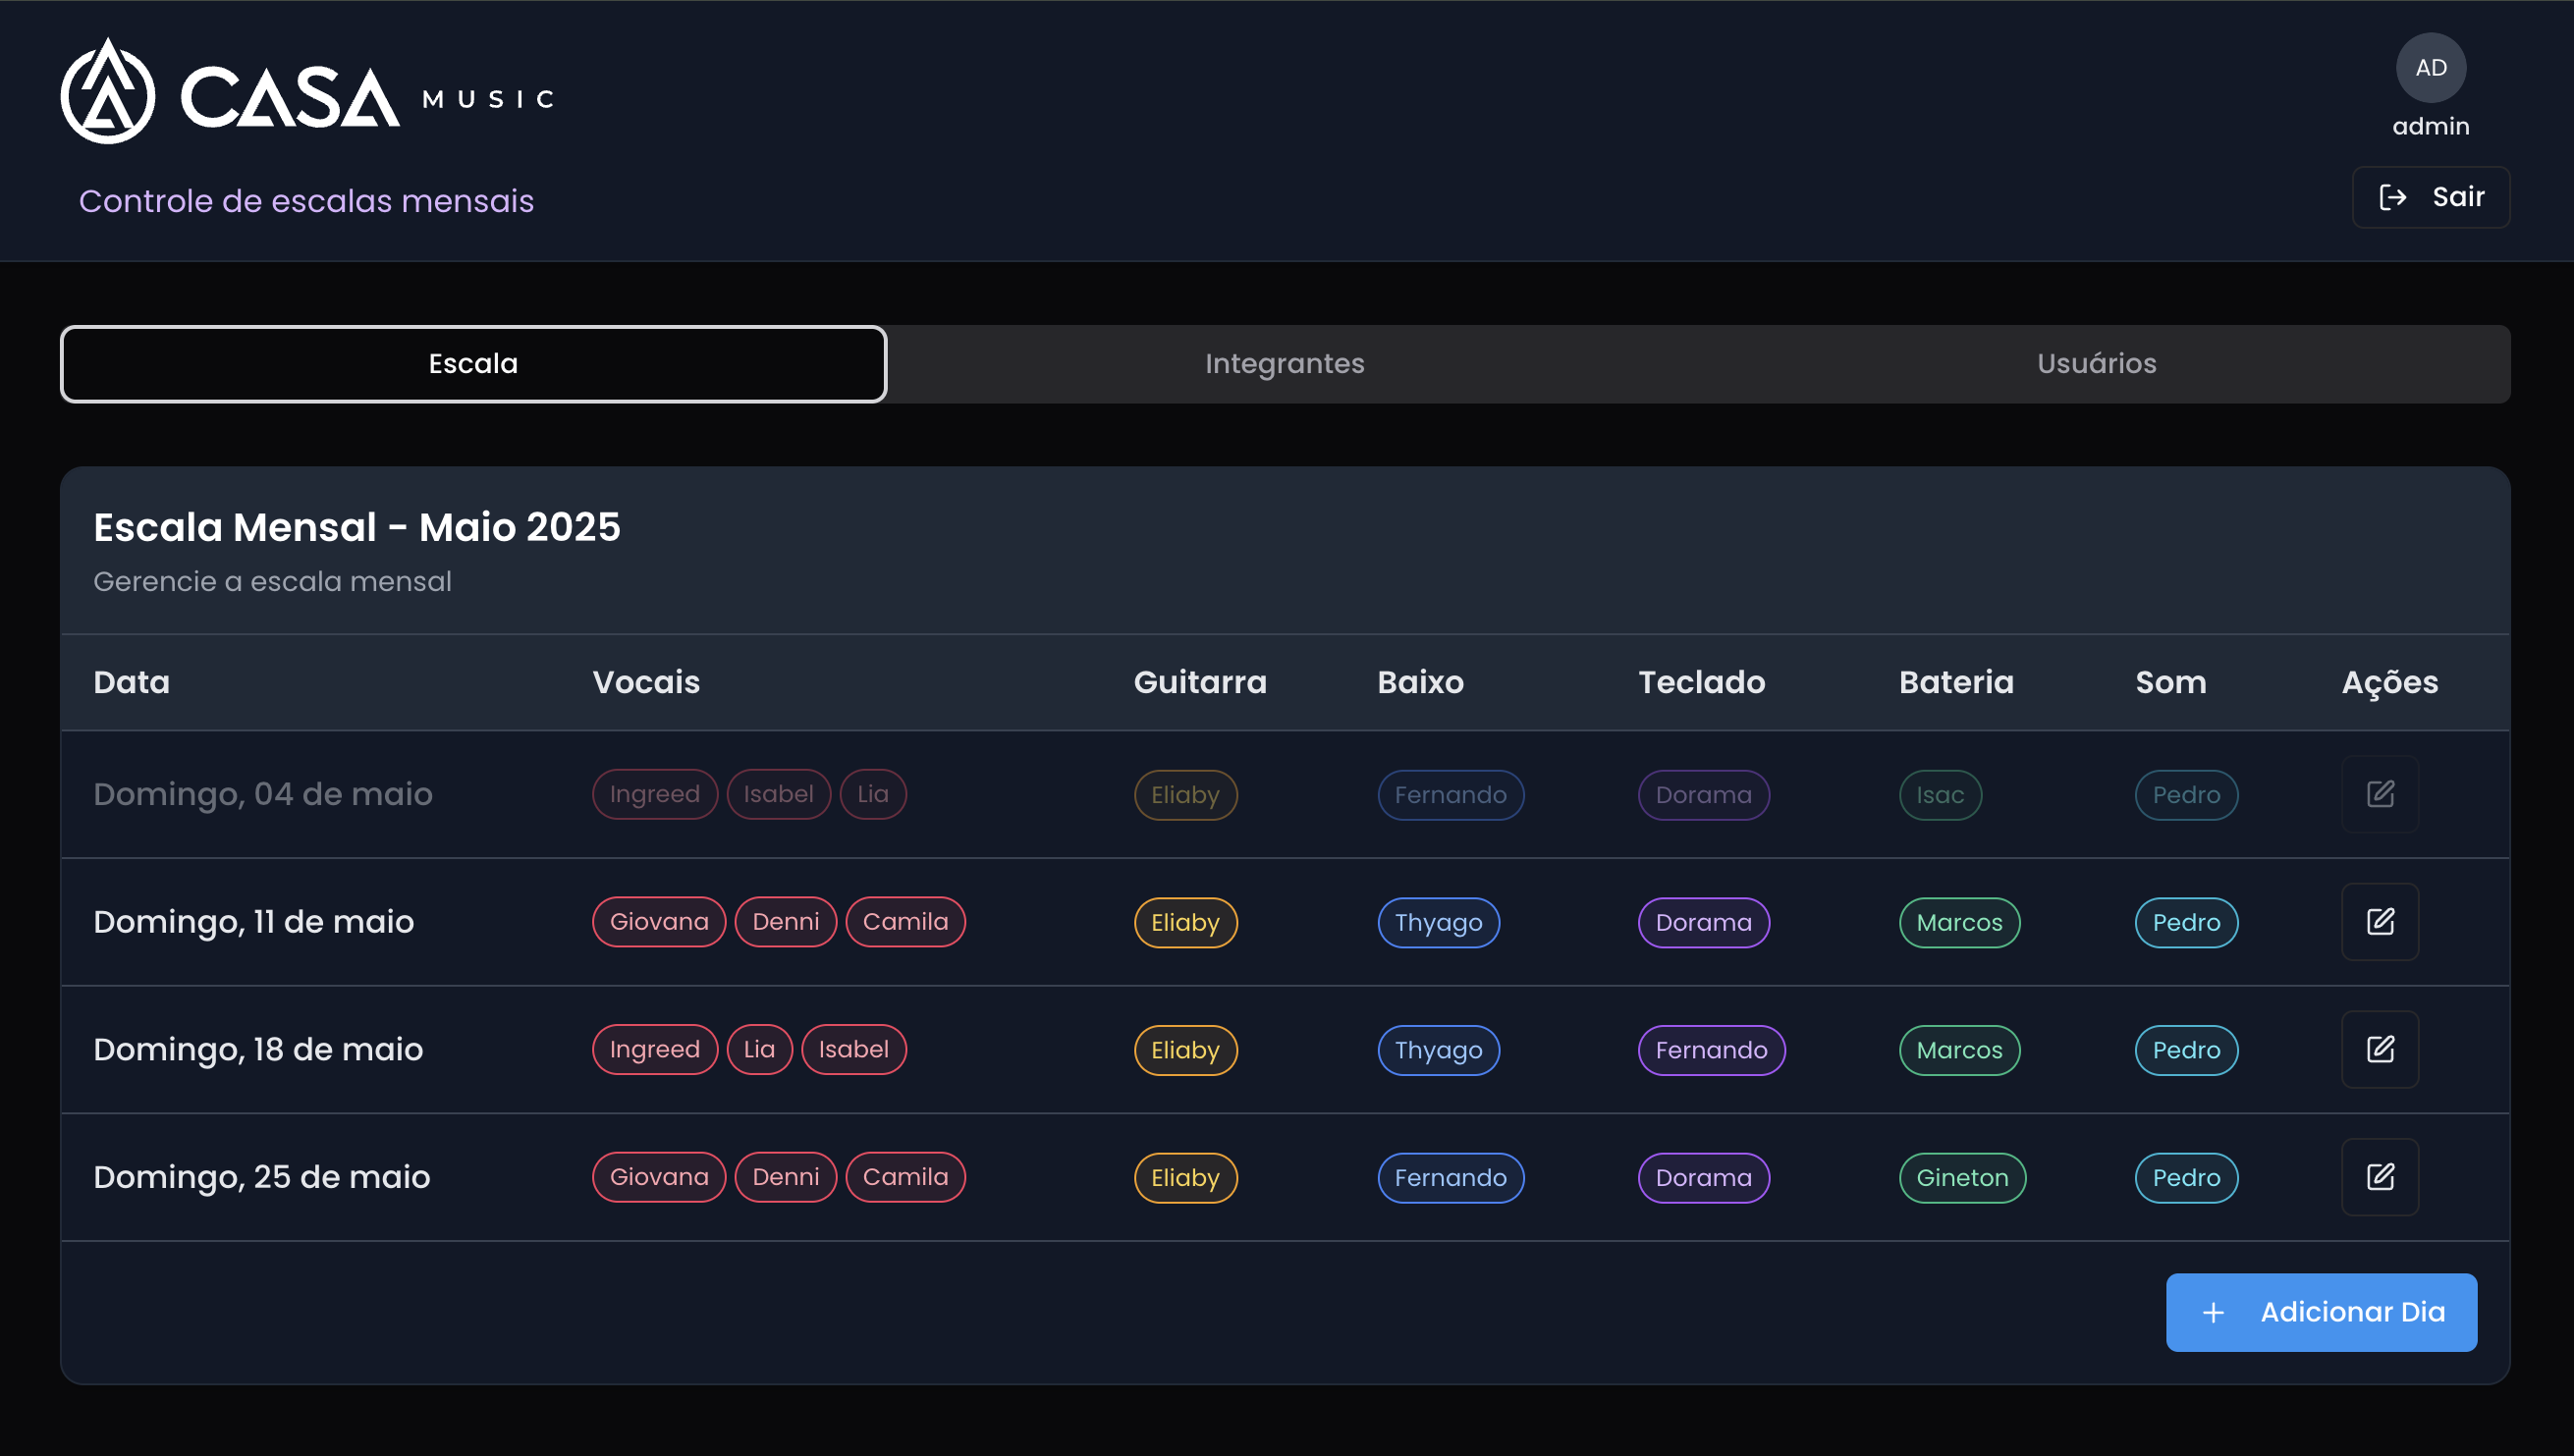
Task: Click the Isabel tag on 04 de maio
Action: point(778,794)
